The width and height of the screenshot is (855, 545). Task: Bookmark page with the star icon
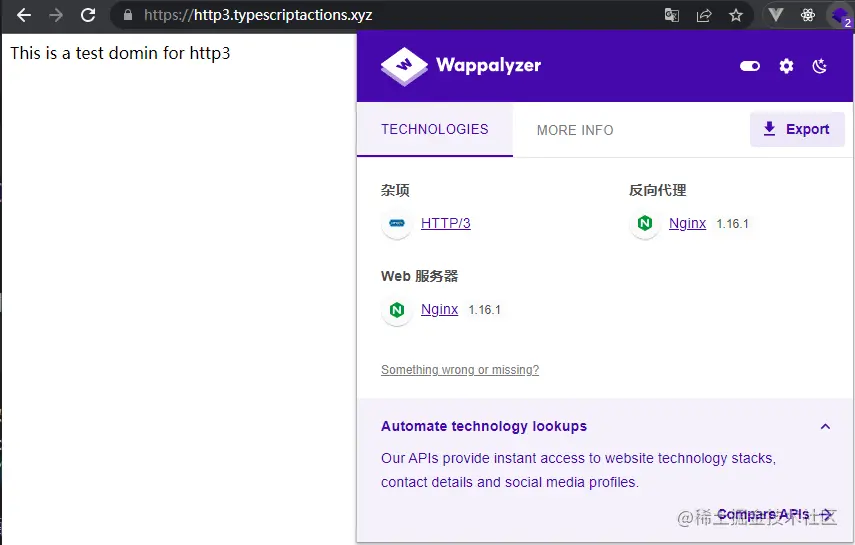736,15
